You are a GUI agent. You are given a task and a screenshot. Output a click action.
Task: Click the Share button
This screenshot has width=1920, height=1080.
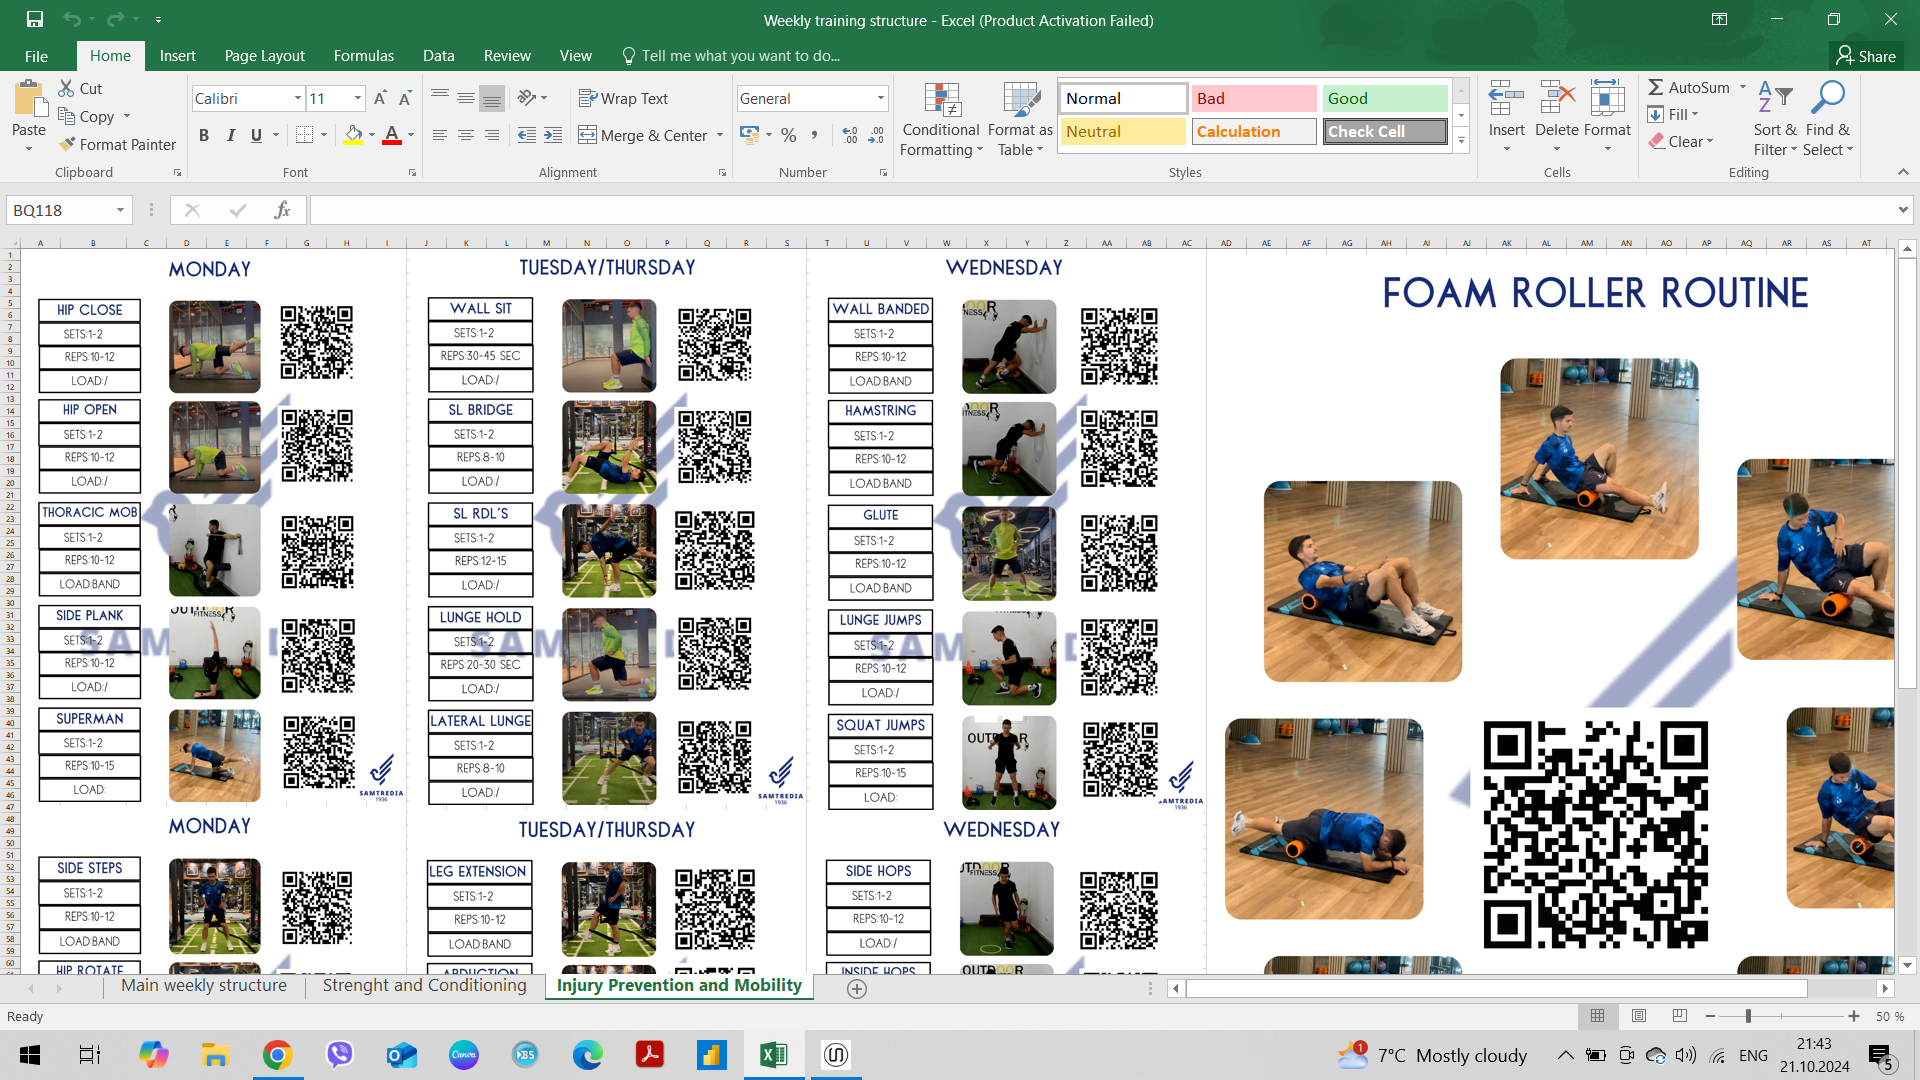coord(1866,56)
